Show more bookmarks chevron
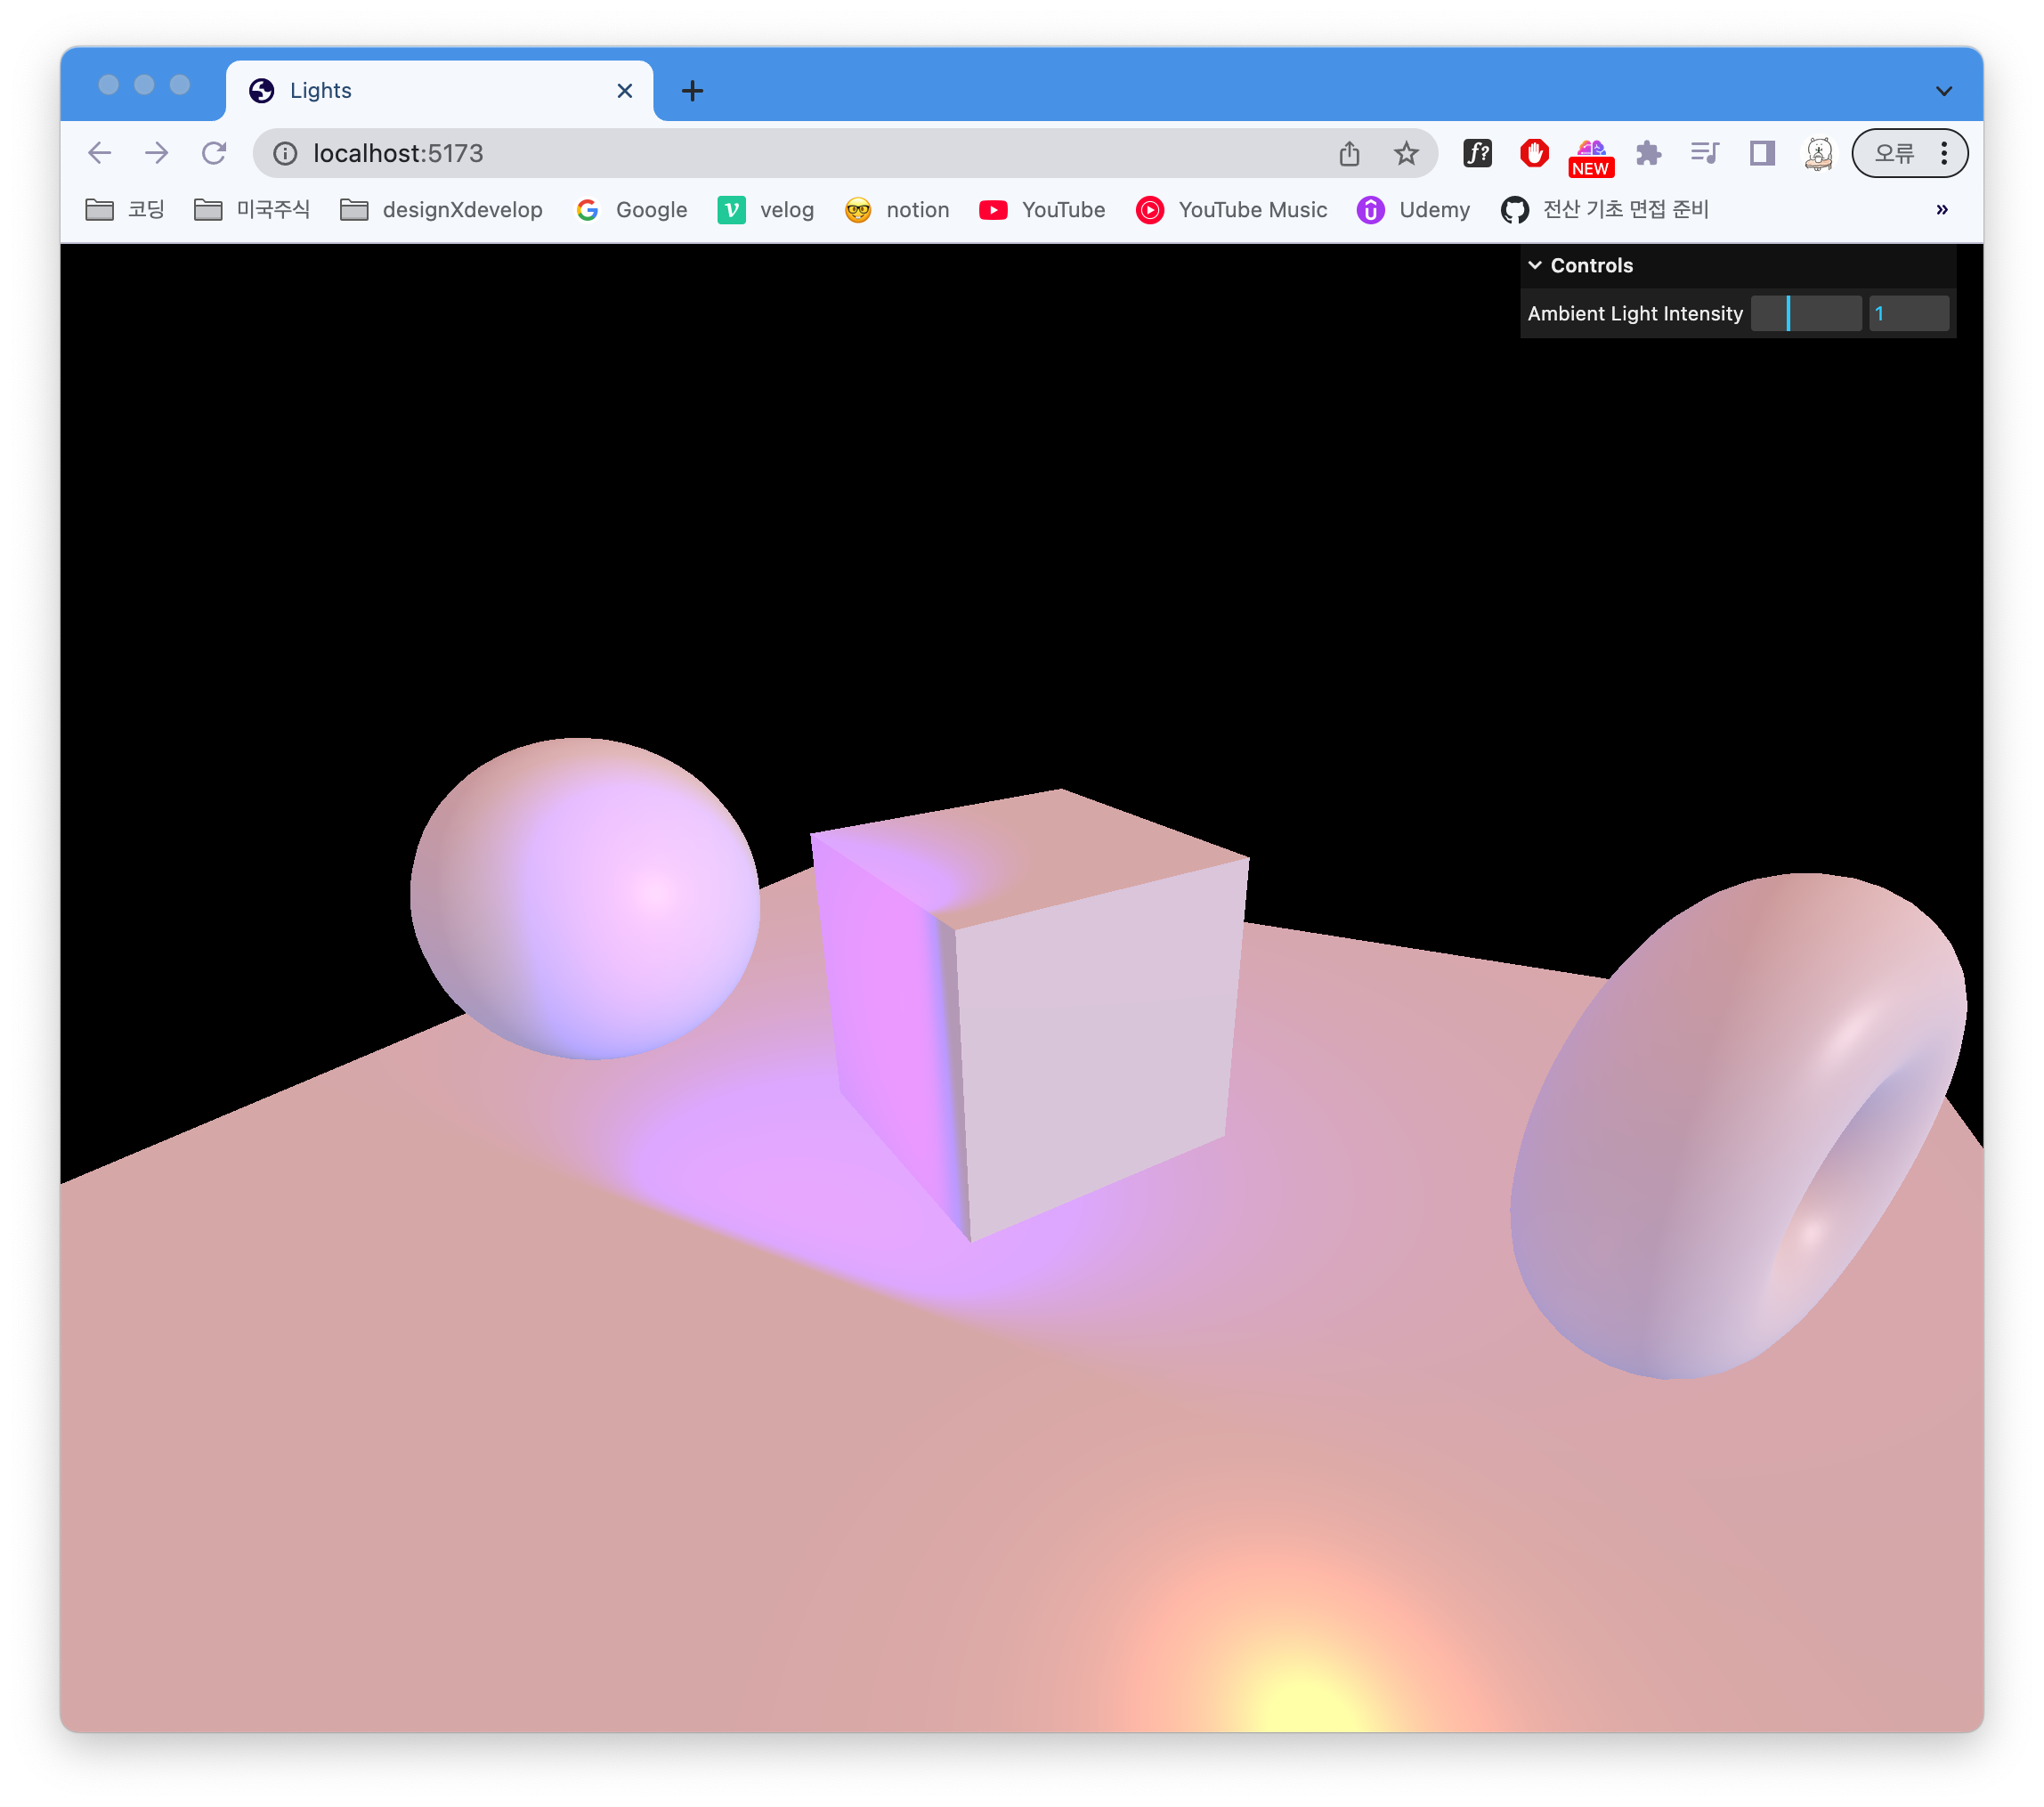Viewport: 2044px width, 1807px height. (1941, 209)
